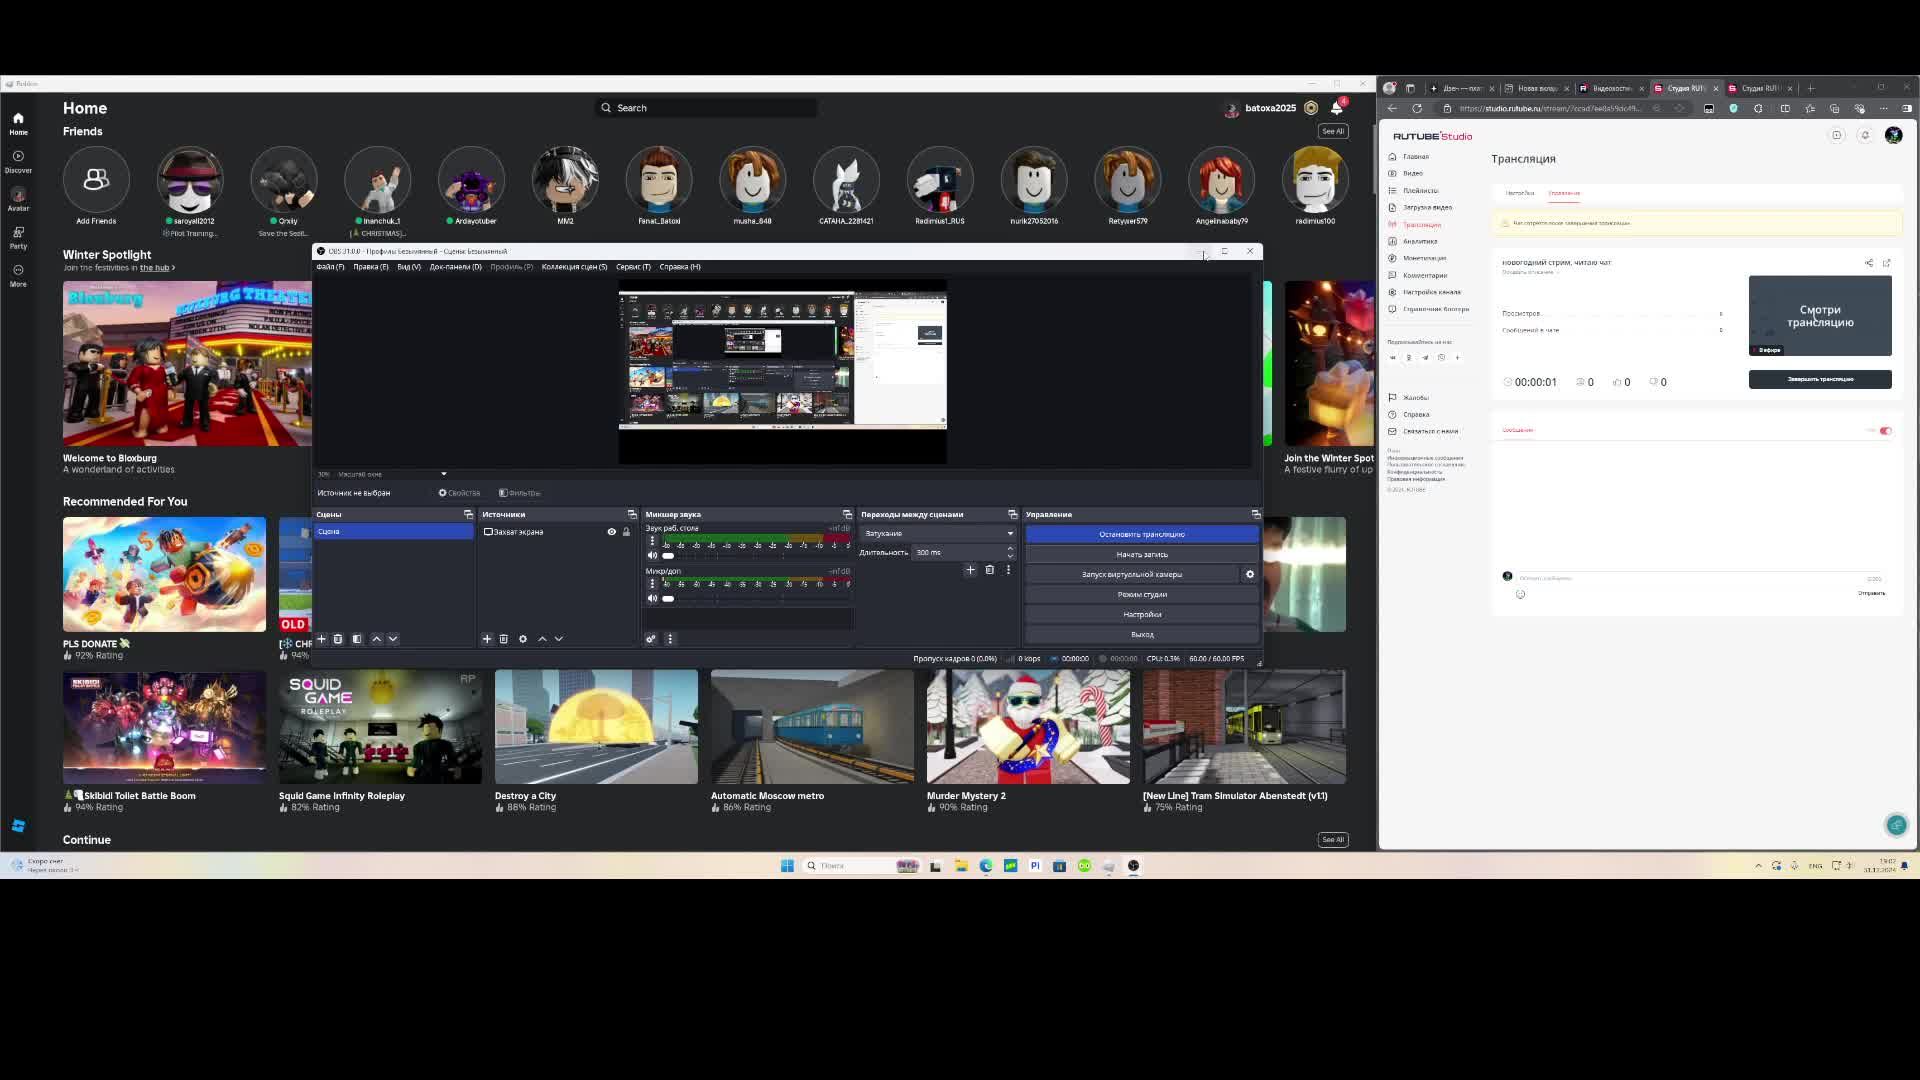Click Остановить трансляцию in OBS
This screenshot has width=1920, height=1080.
point(1142,534)
